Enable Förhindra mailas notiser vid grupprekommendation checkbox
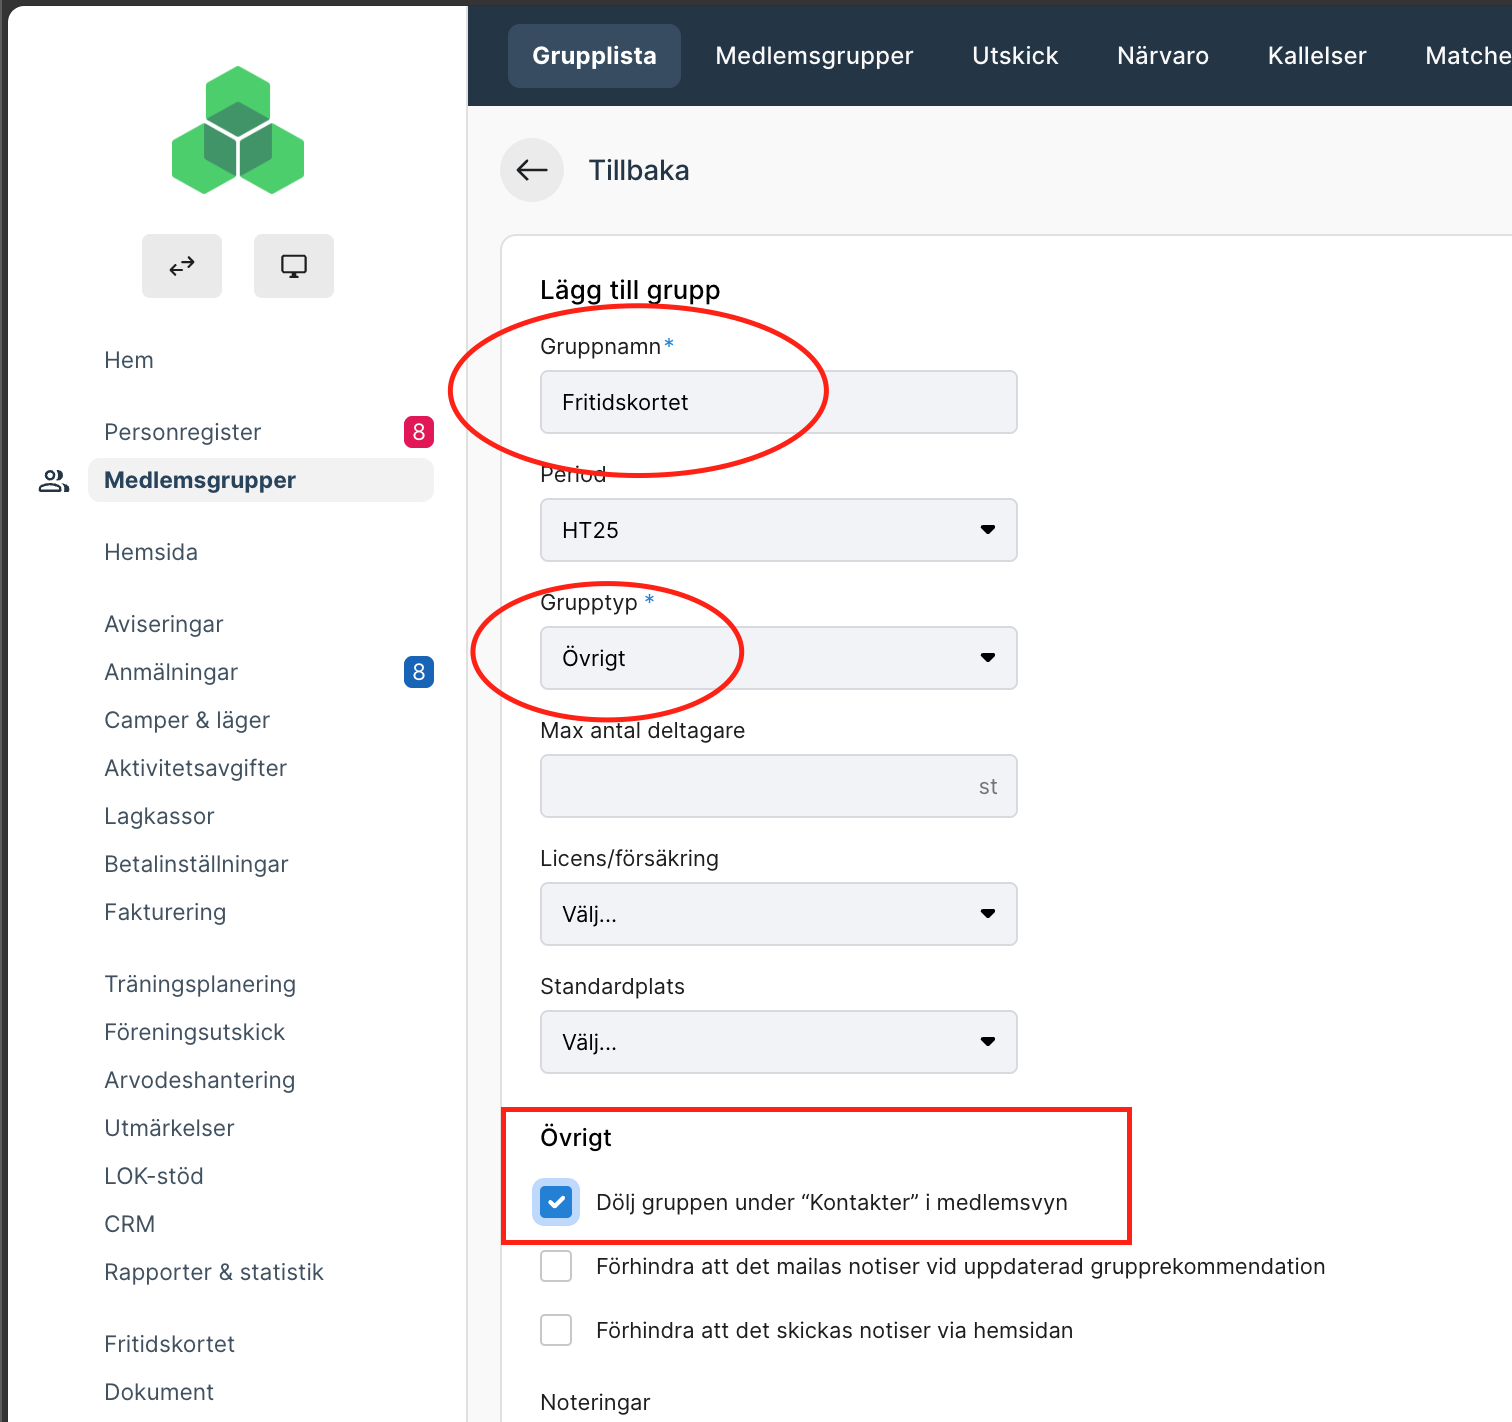 (x=556, y=1266)
